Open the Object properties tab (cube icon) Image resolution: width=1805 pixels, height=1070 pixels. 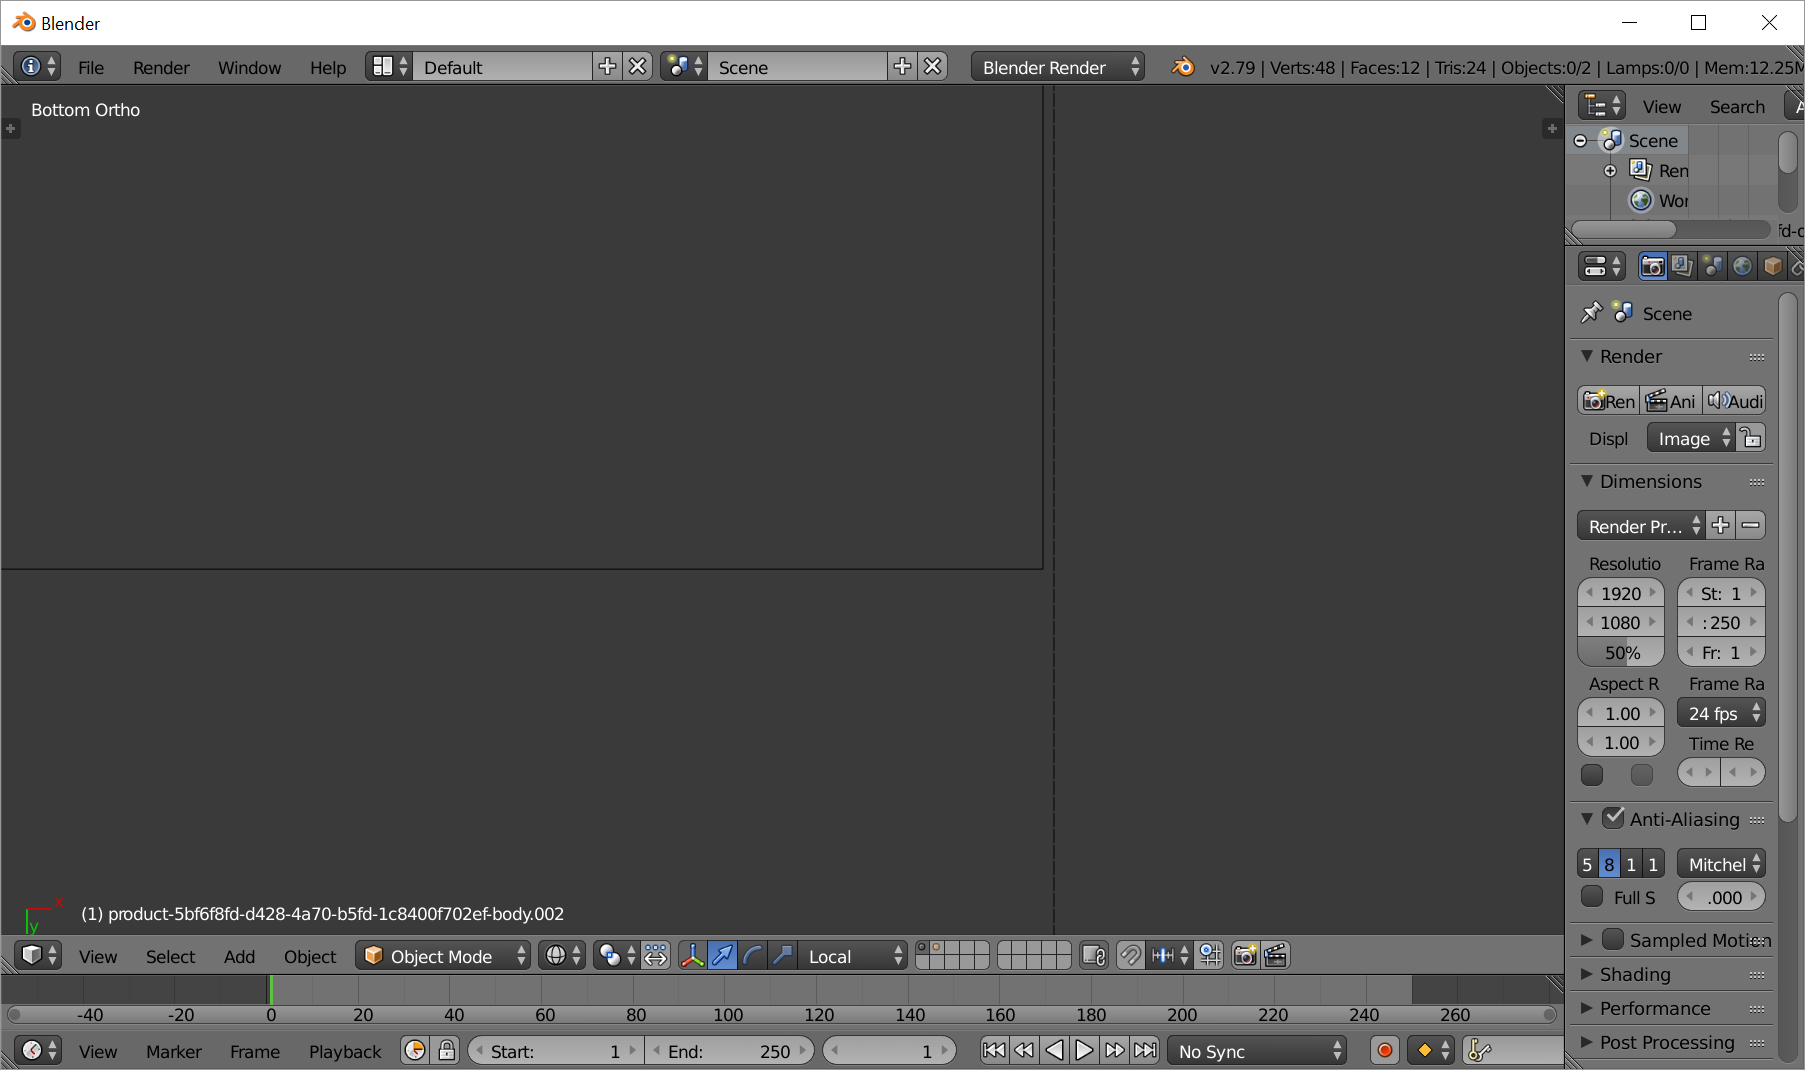click(x=1772, y=266)
